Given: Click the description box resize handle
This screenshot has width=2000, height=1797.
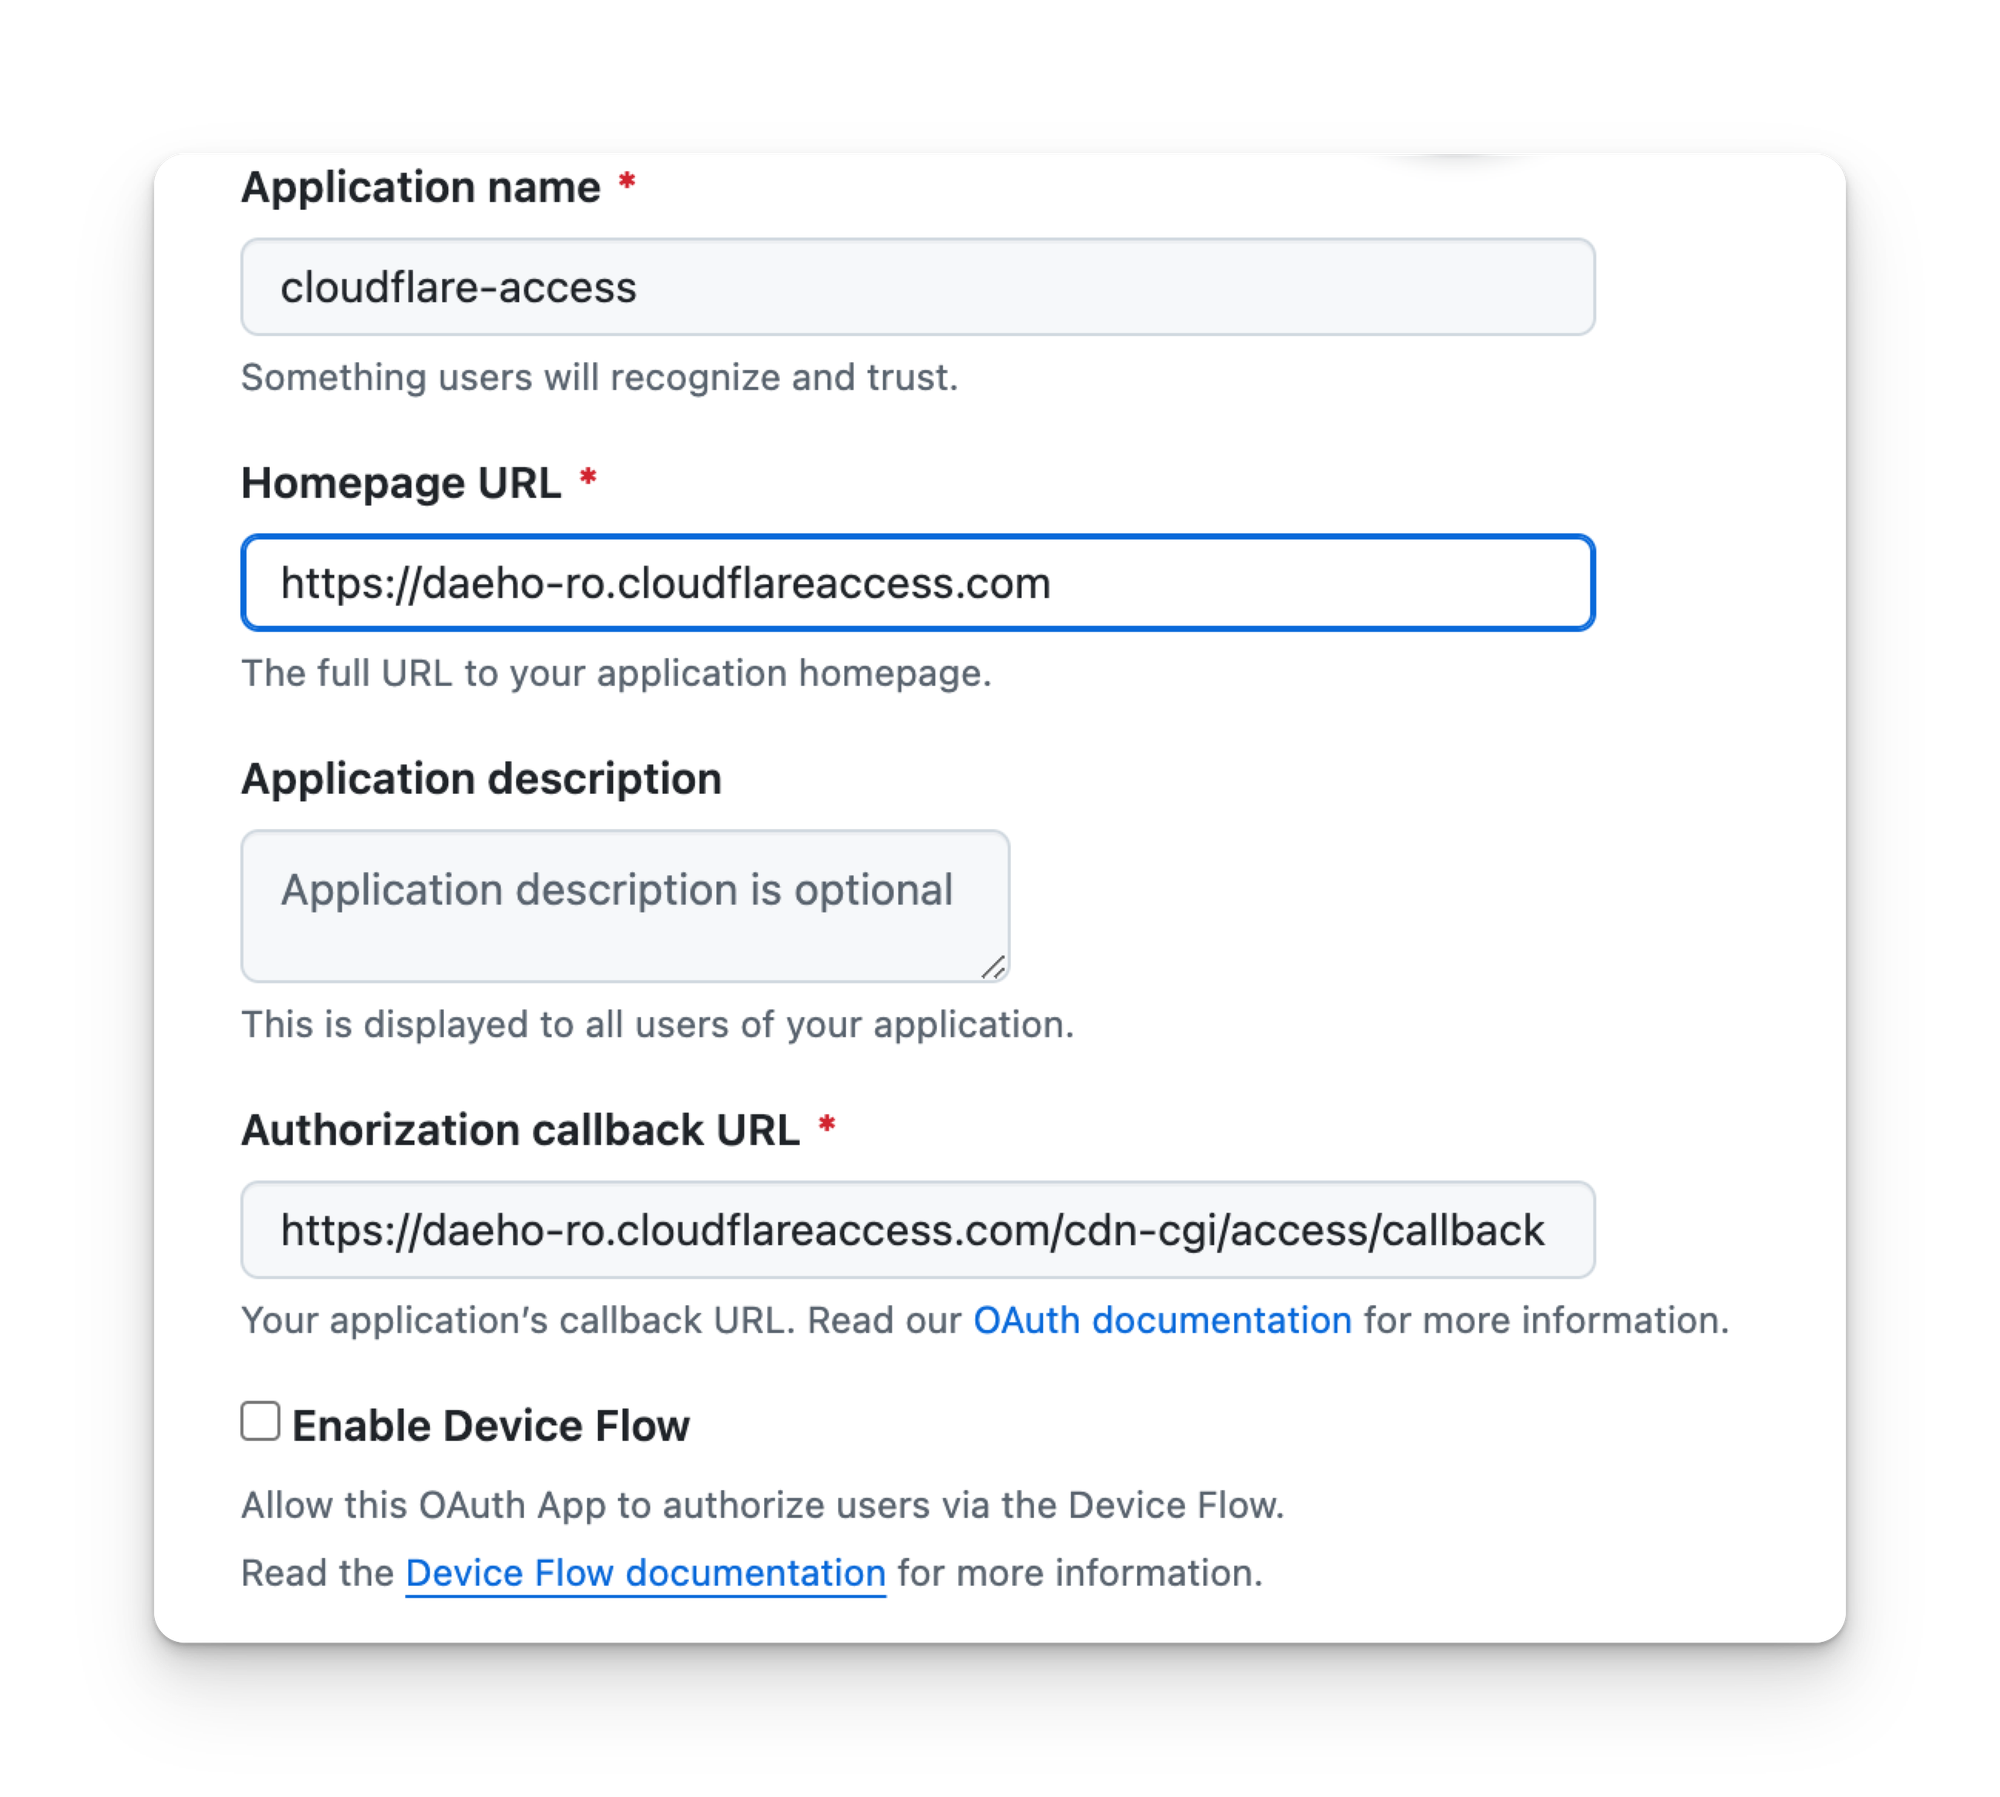Looking at the screenshot, I should click(993, 967).
